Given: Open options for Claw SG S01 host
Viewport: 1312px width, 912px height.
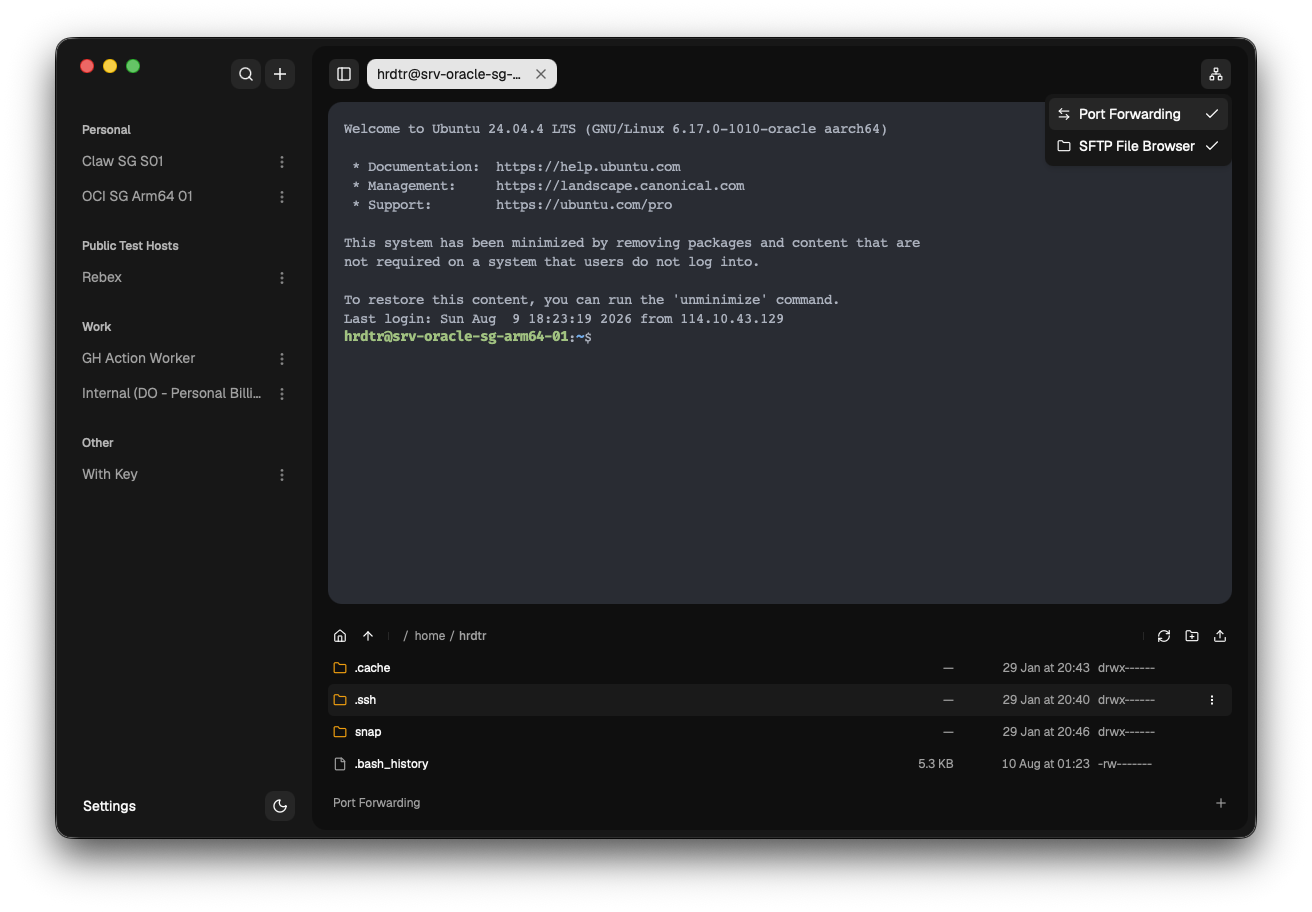Looking at the screenshot, I should coord(282,162).
